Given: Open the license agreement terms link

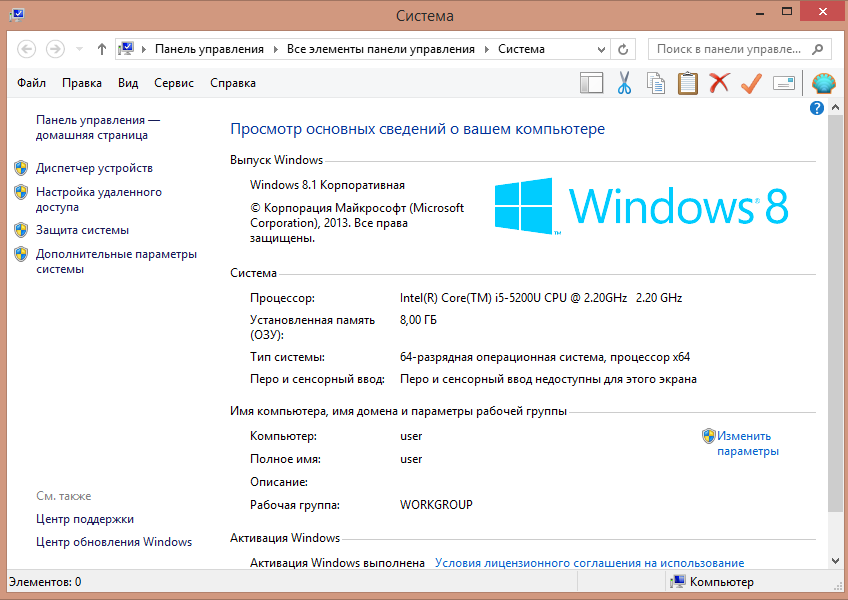Looking at the screenshot, I should (x=589, y=563).
